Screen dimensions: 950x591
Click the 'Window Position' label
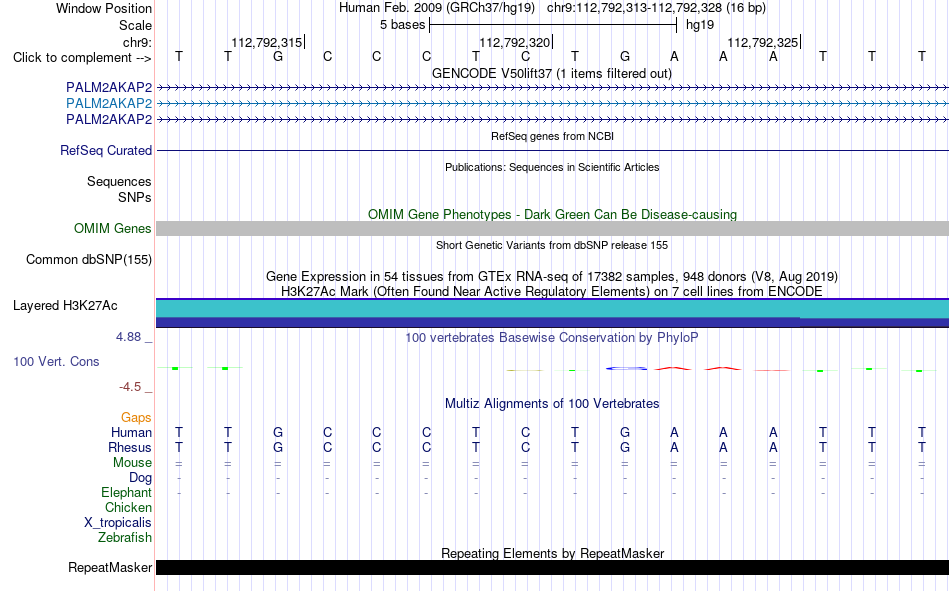click(x=104, y=8)
